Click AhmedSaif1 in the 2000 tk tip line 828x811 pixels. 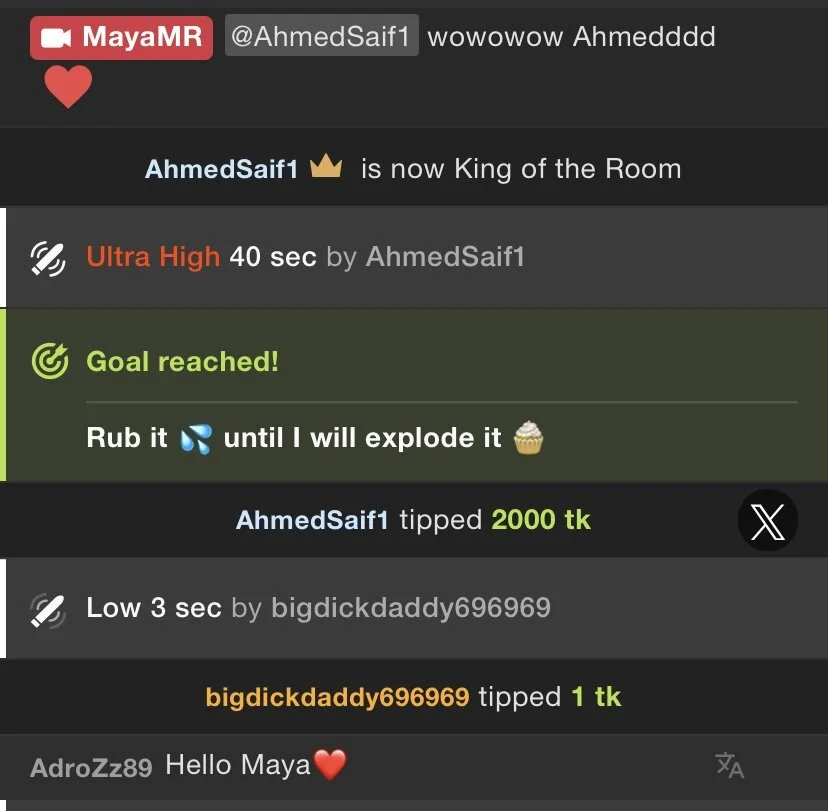312,520
